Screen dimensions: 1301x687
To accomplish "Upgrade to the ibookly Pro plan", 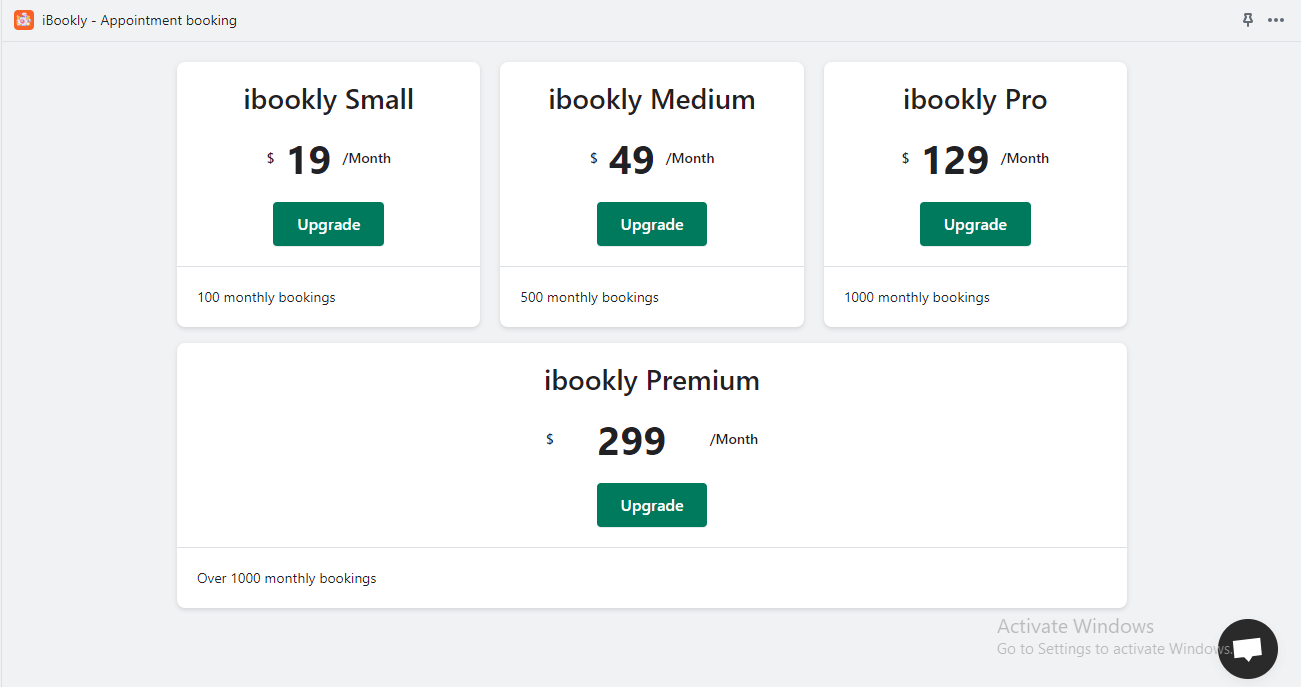I will pos(975,224).
